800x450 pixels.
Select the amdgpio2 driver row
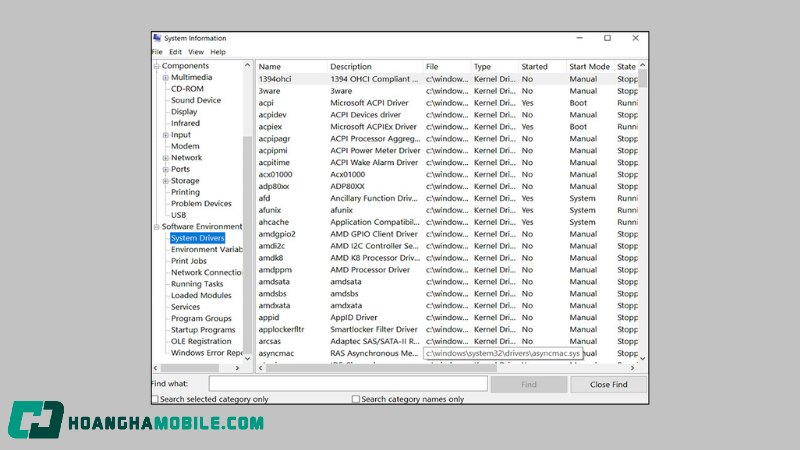[x=447, y=234]
